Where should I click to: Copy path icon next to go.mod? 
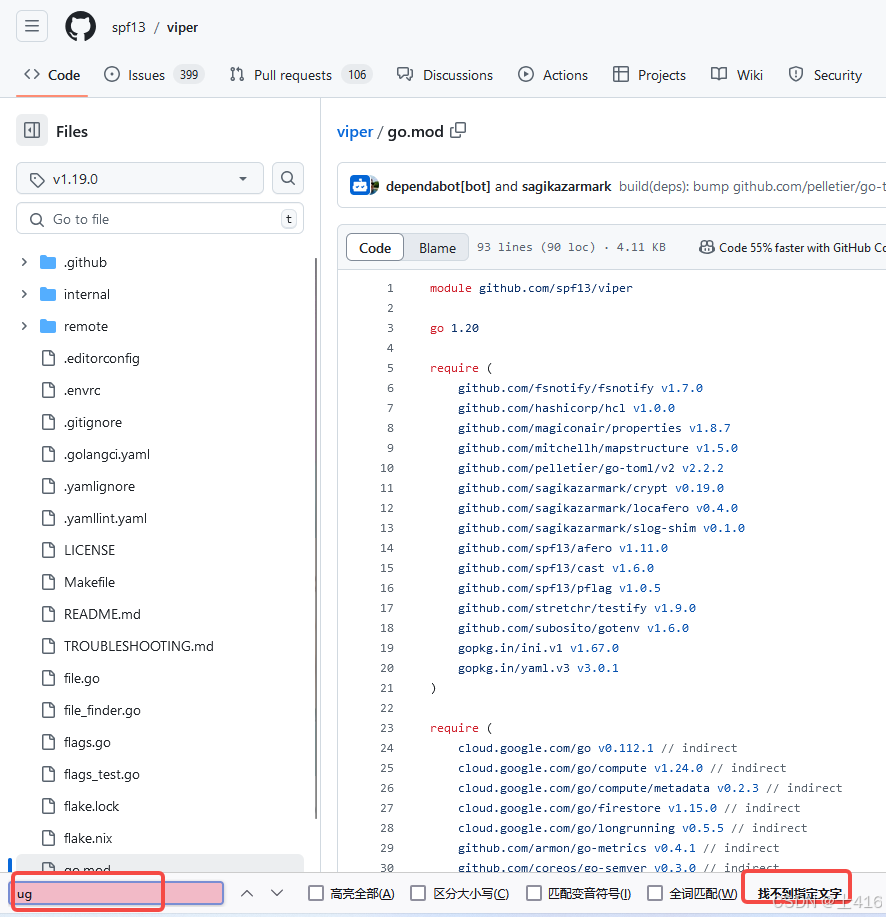[x=458, y=130]
